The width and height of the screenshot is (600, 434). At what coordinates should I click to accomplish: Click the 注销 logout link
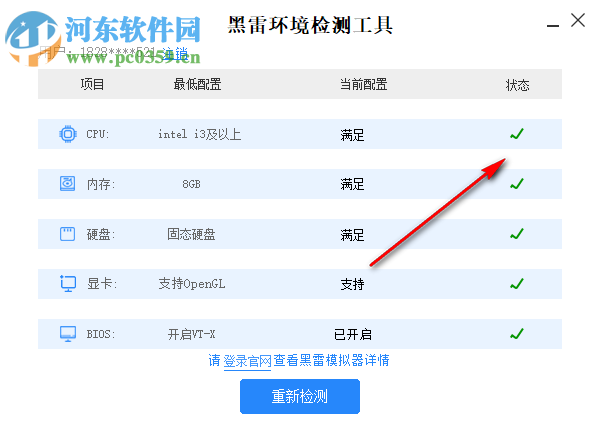(x=175, y=54)
